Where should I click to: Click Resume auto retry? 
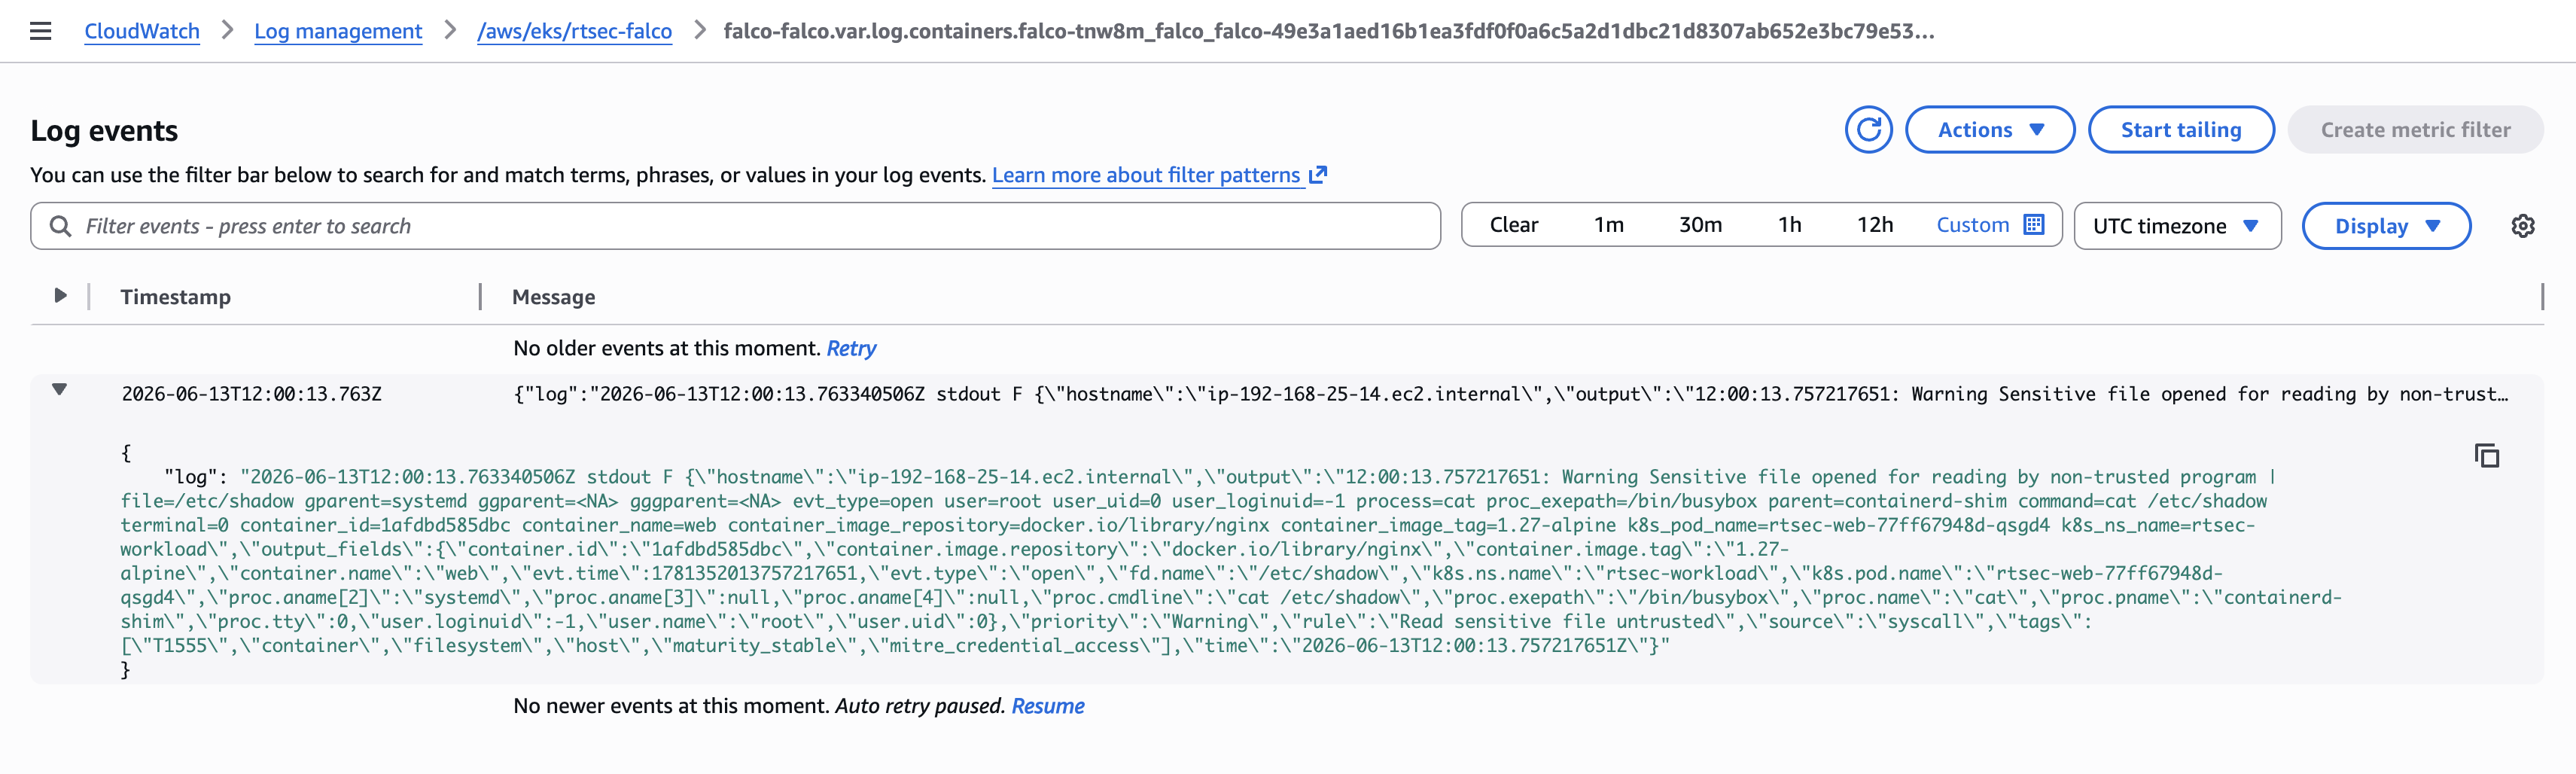coord(1047,706)
